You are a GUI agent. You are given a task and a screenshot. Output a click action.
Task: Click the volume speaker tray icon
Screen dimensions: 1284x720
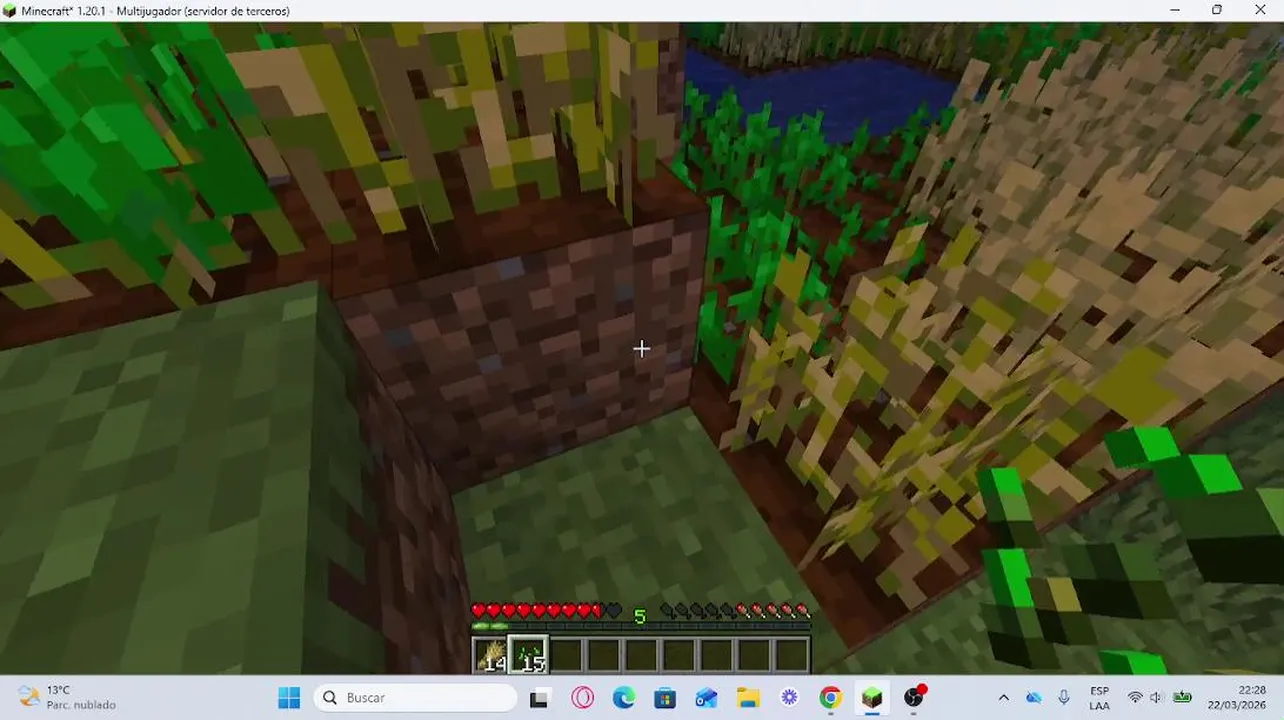pyautogui.click(x=1157, y=697)
